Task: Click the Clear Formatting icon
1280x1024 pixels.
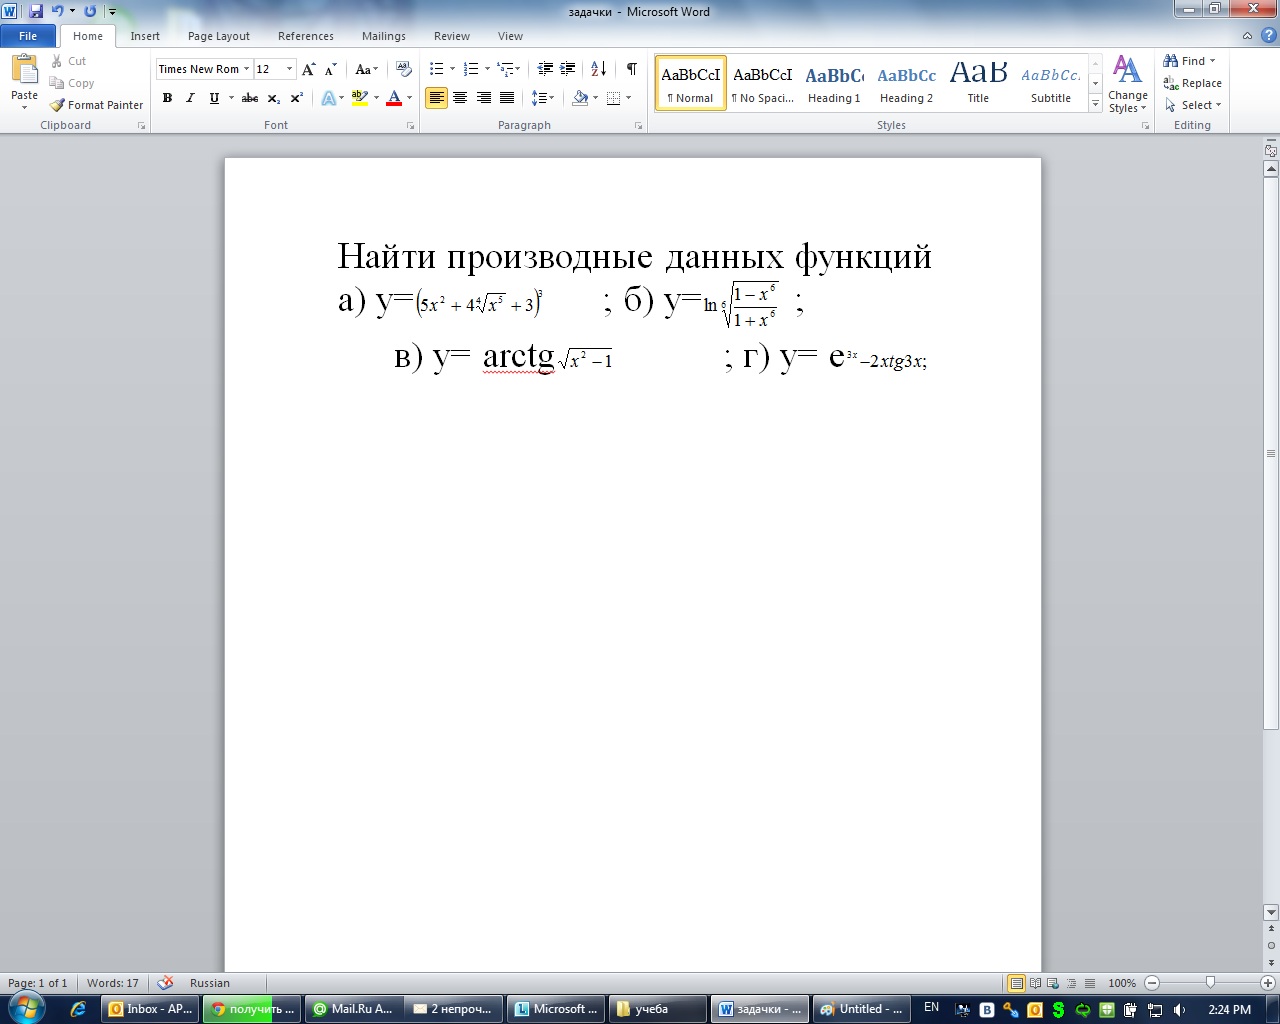Action: pyautogui.click(x=403, y=69)
